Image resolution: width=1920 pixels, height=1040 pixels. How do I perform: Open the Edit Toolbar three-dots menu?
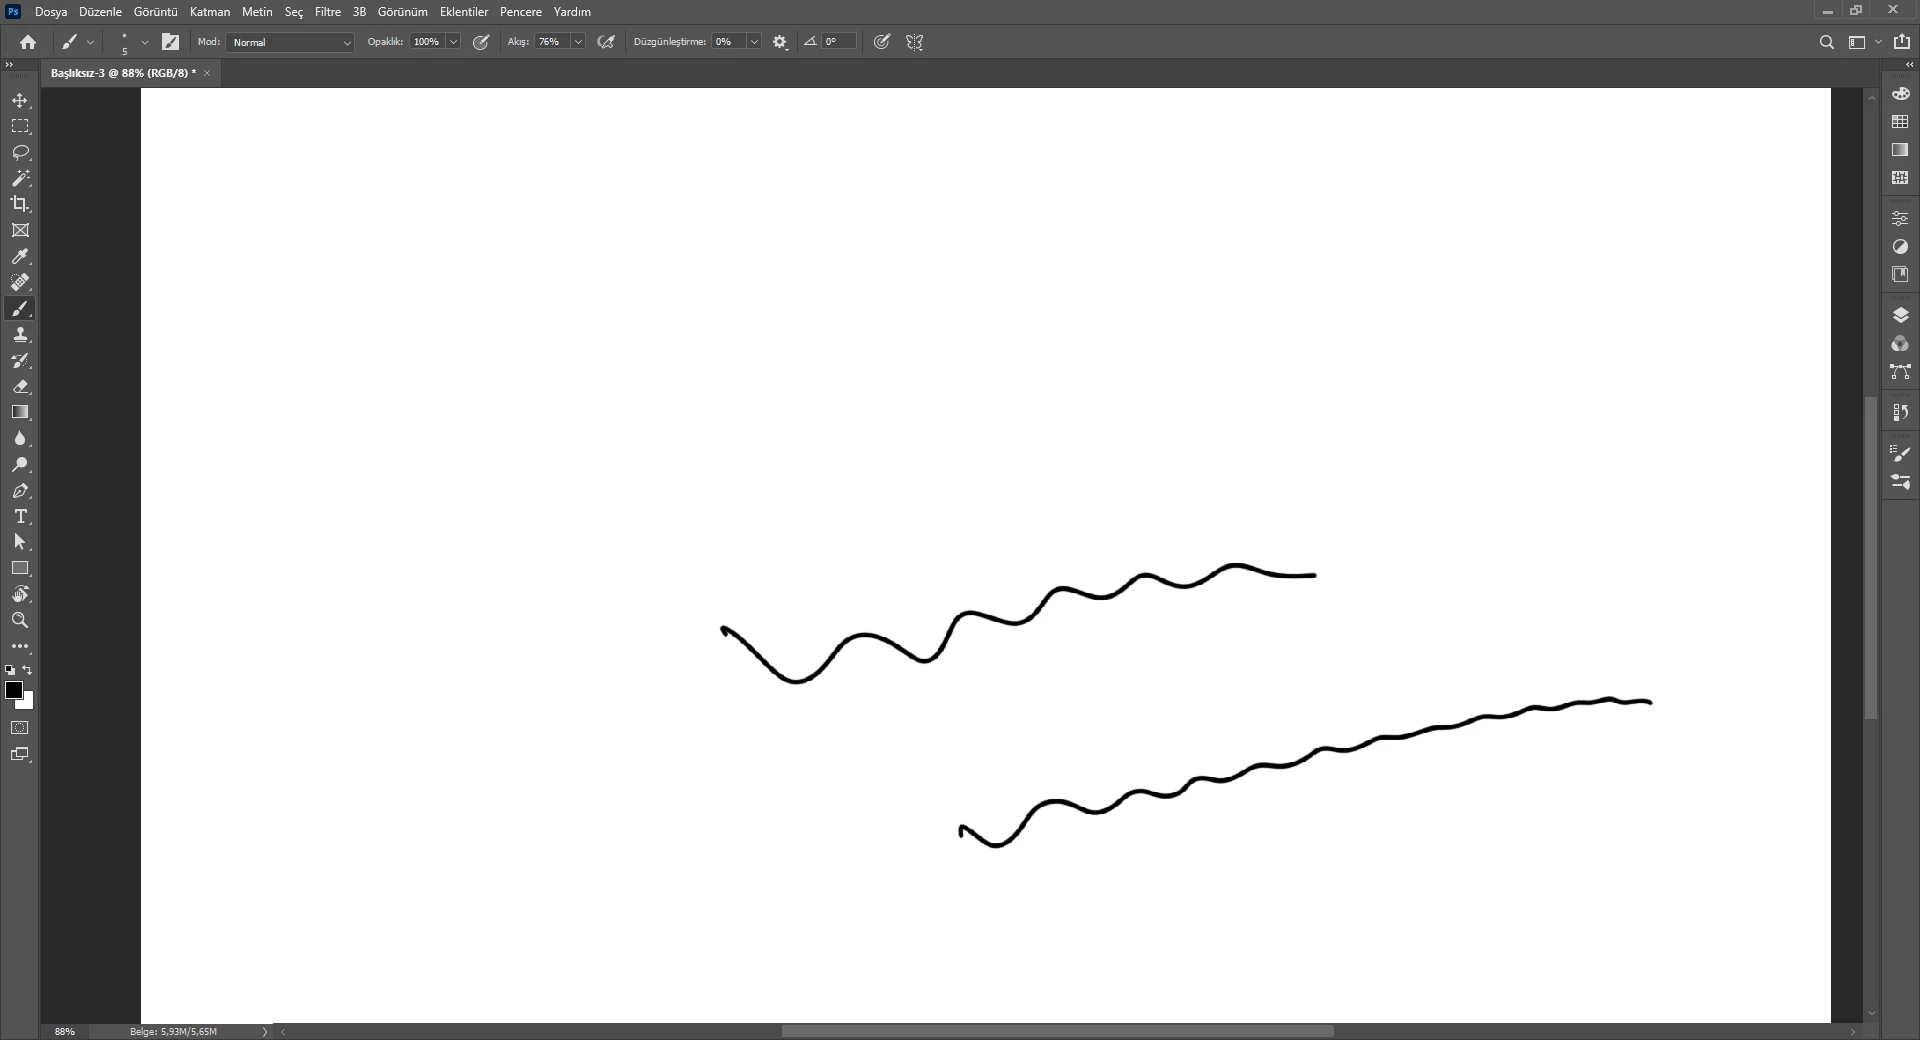pyautogui.click(x=20, y=647)
